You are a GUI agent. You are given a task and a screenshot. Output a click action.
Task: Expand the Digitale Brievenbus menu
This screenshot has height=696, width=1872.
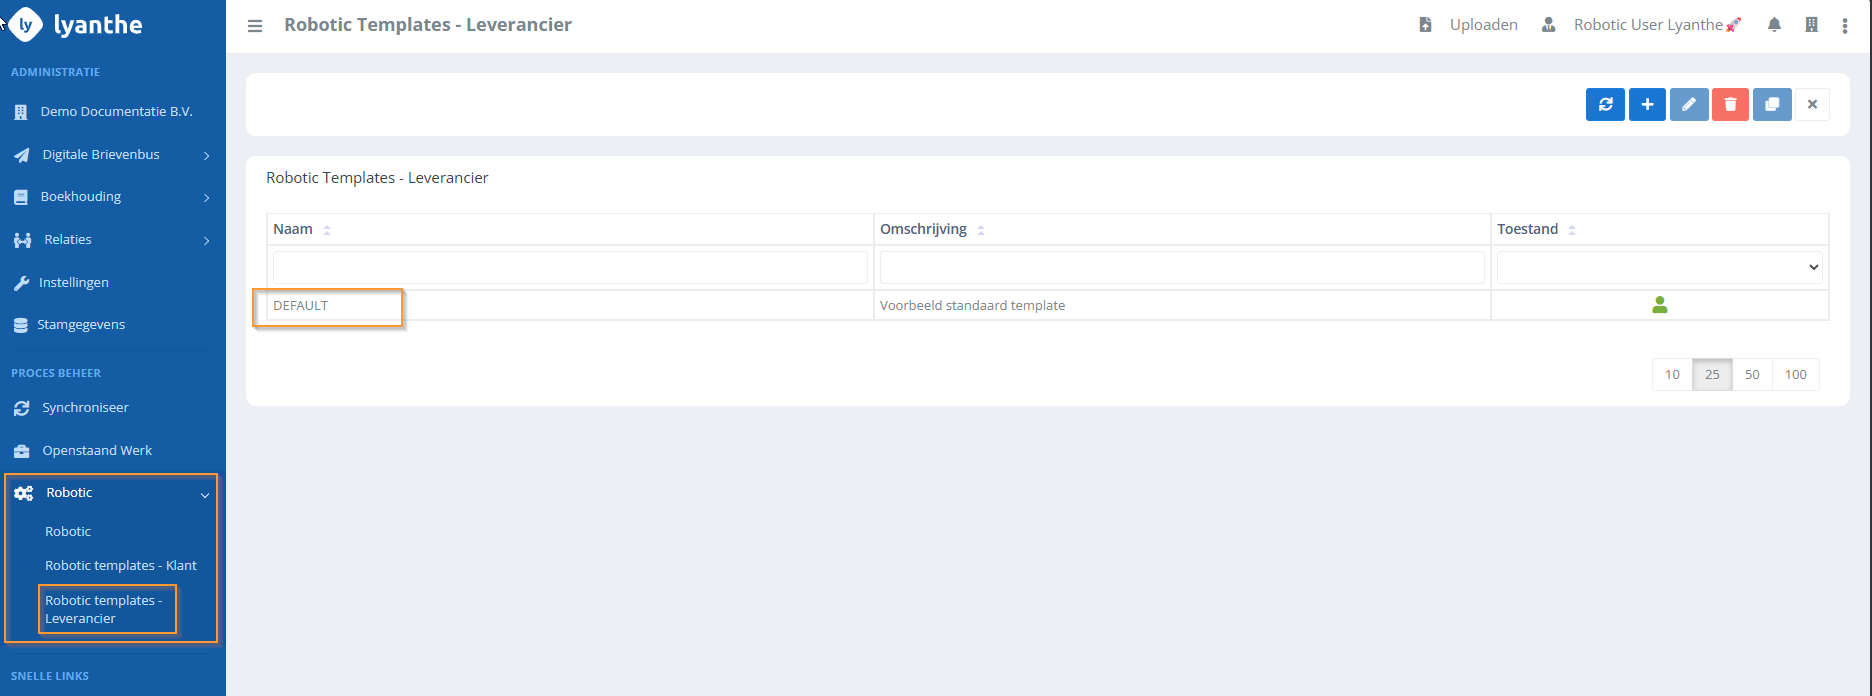tap(112, 155)
